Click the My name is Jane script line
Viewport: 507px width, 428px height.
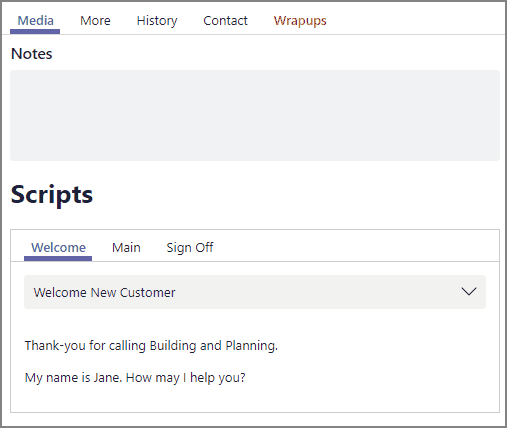pyautogui.click(x=135, y=378)
